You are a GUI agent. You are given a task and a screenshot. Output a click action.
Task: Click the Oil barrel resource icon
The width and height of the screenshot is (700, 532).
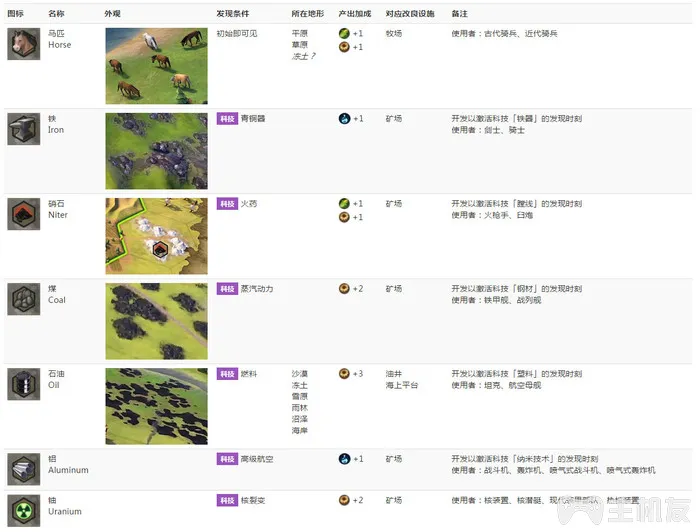24,384
